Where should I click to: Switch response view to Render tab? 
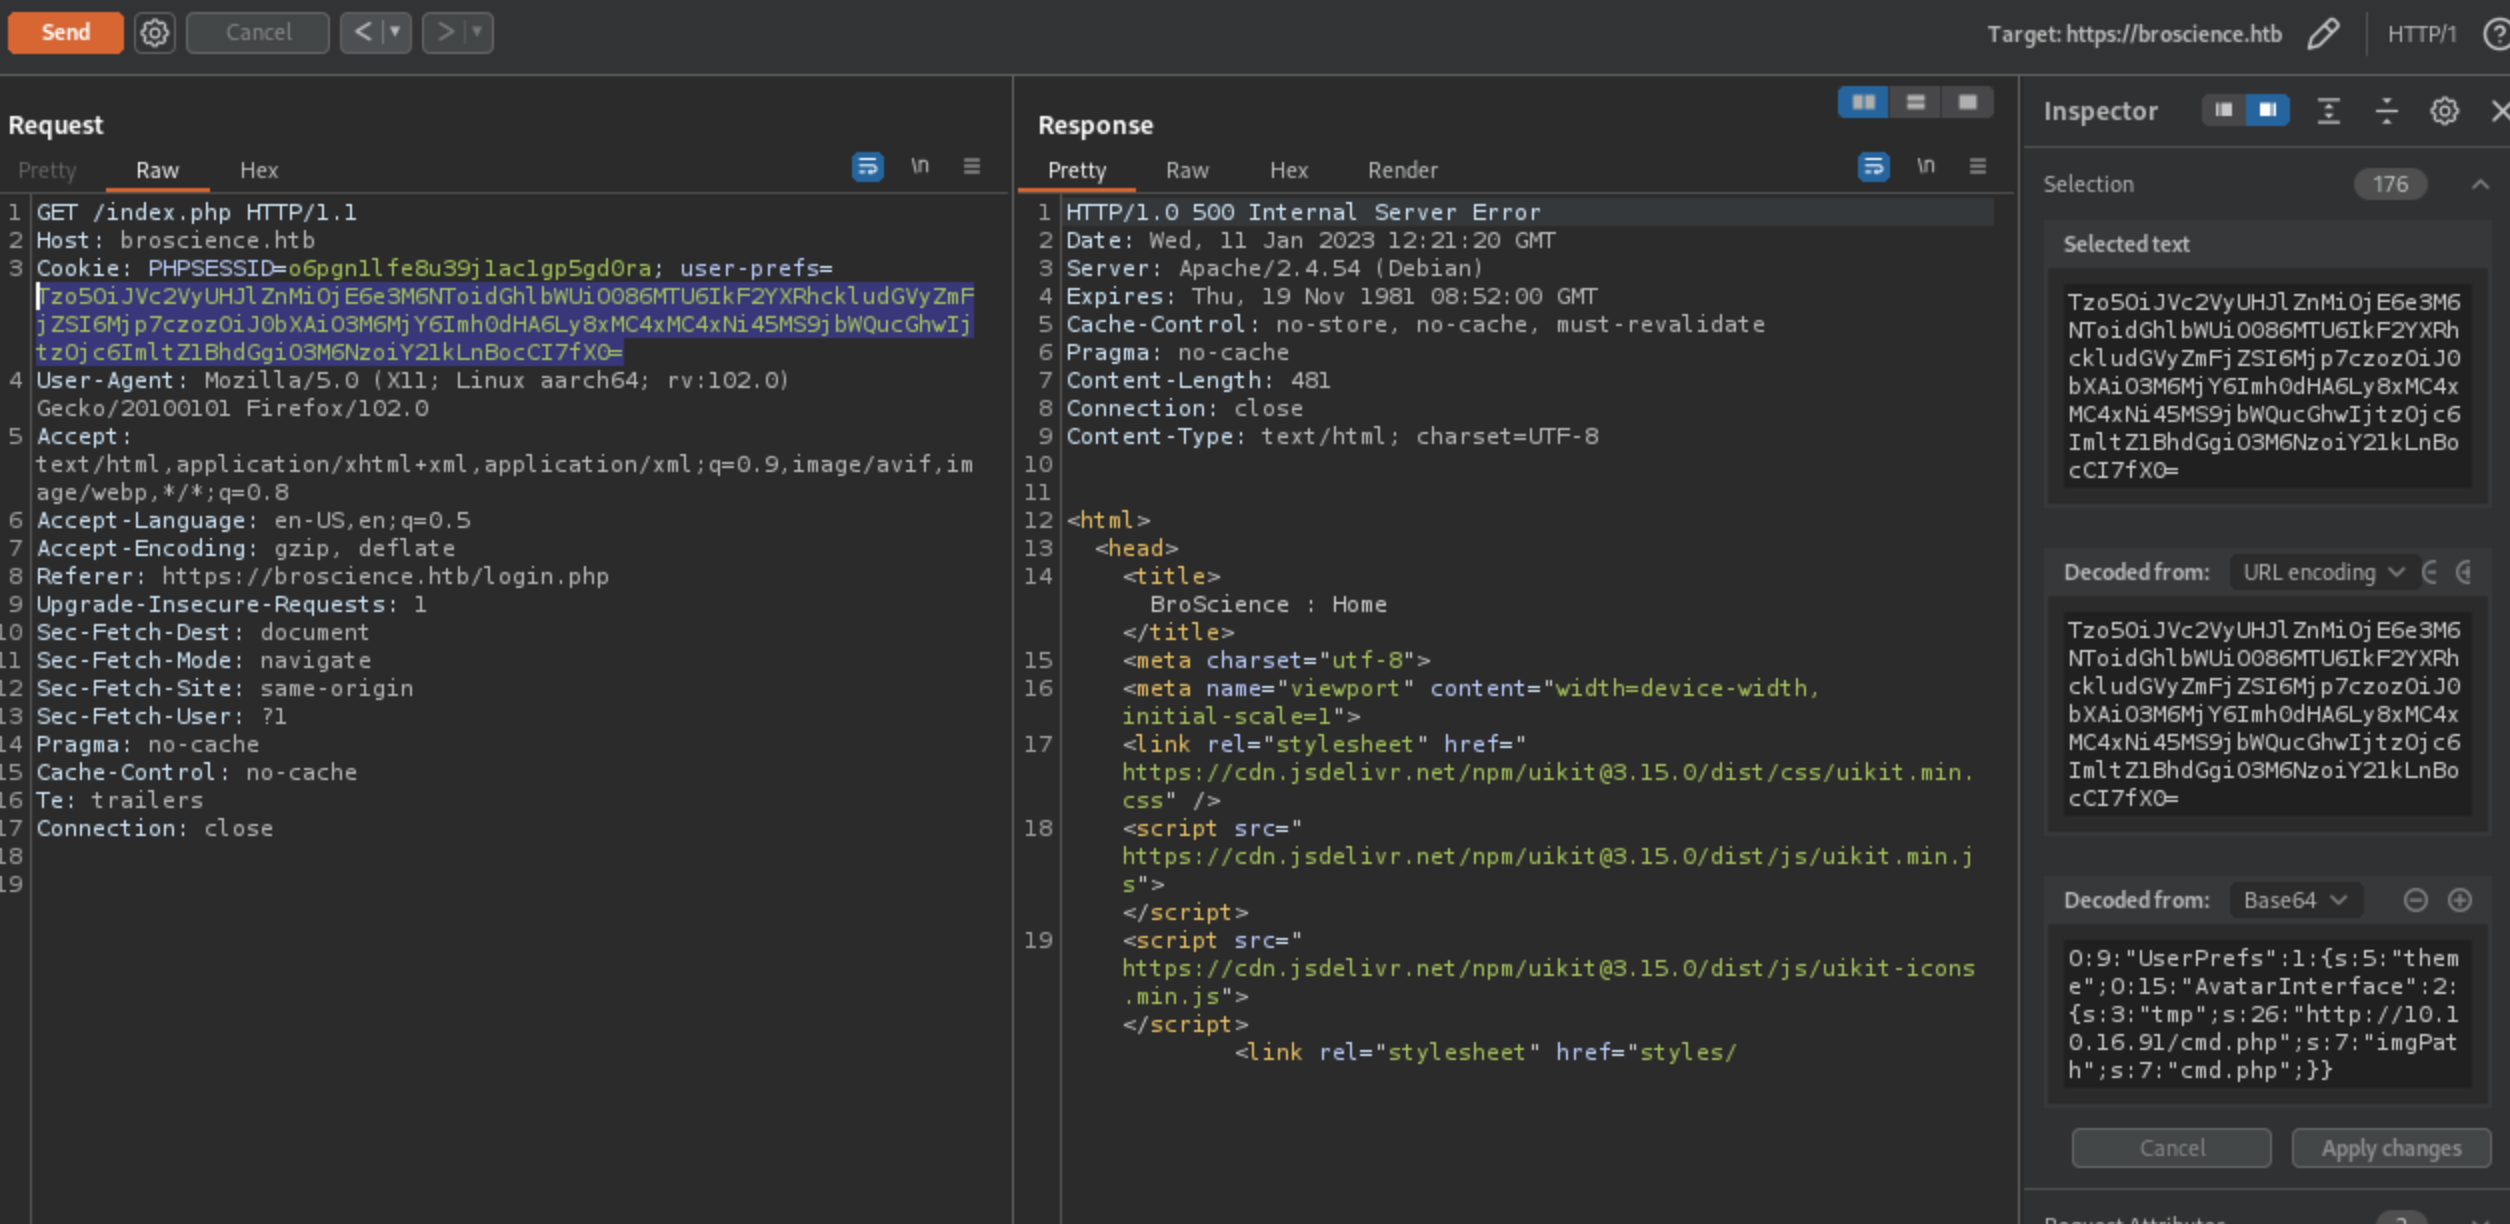click(1402, 171)
